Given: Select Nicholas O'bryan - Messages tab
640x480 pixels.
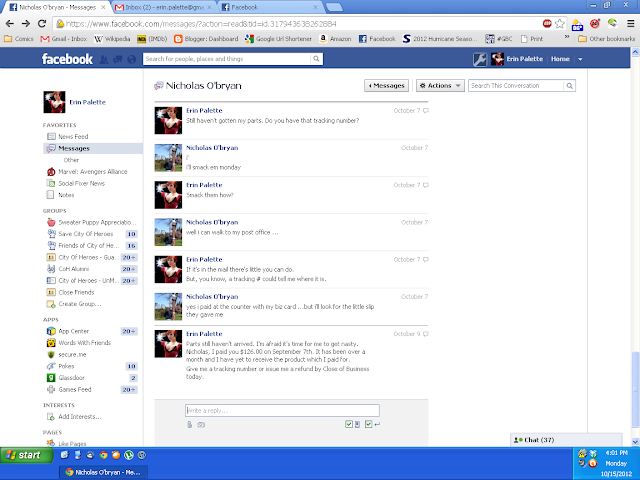Looking at the screenshot, I should tap(57, 7).
